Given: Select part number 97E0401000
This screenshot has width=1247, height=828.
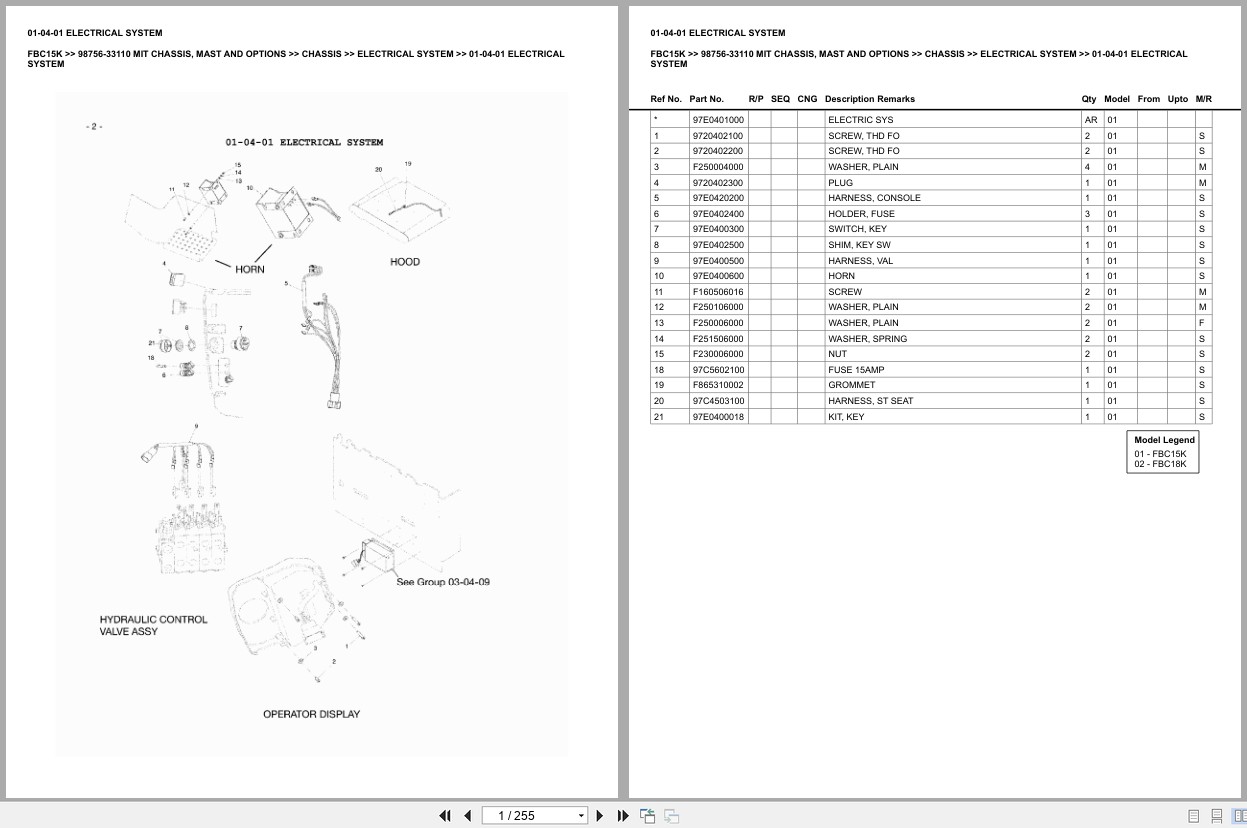Looking at the screenshot, I should [x=718, y=120].
